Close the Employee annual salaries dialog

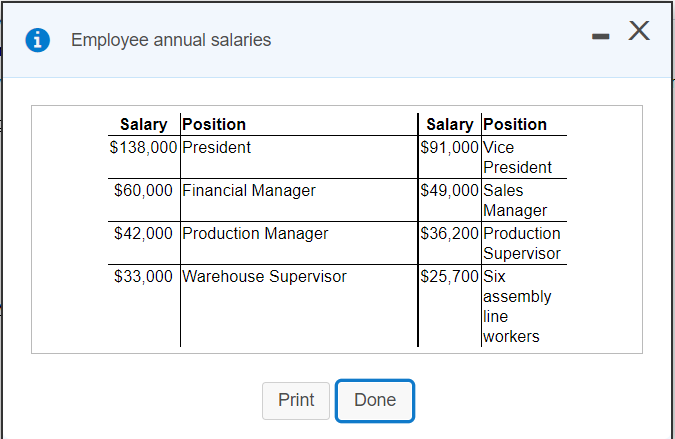(x=639, y=33)
